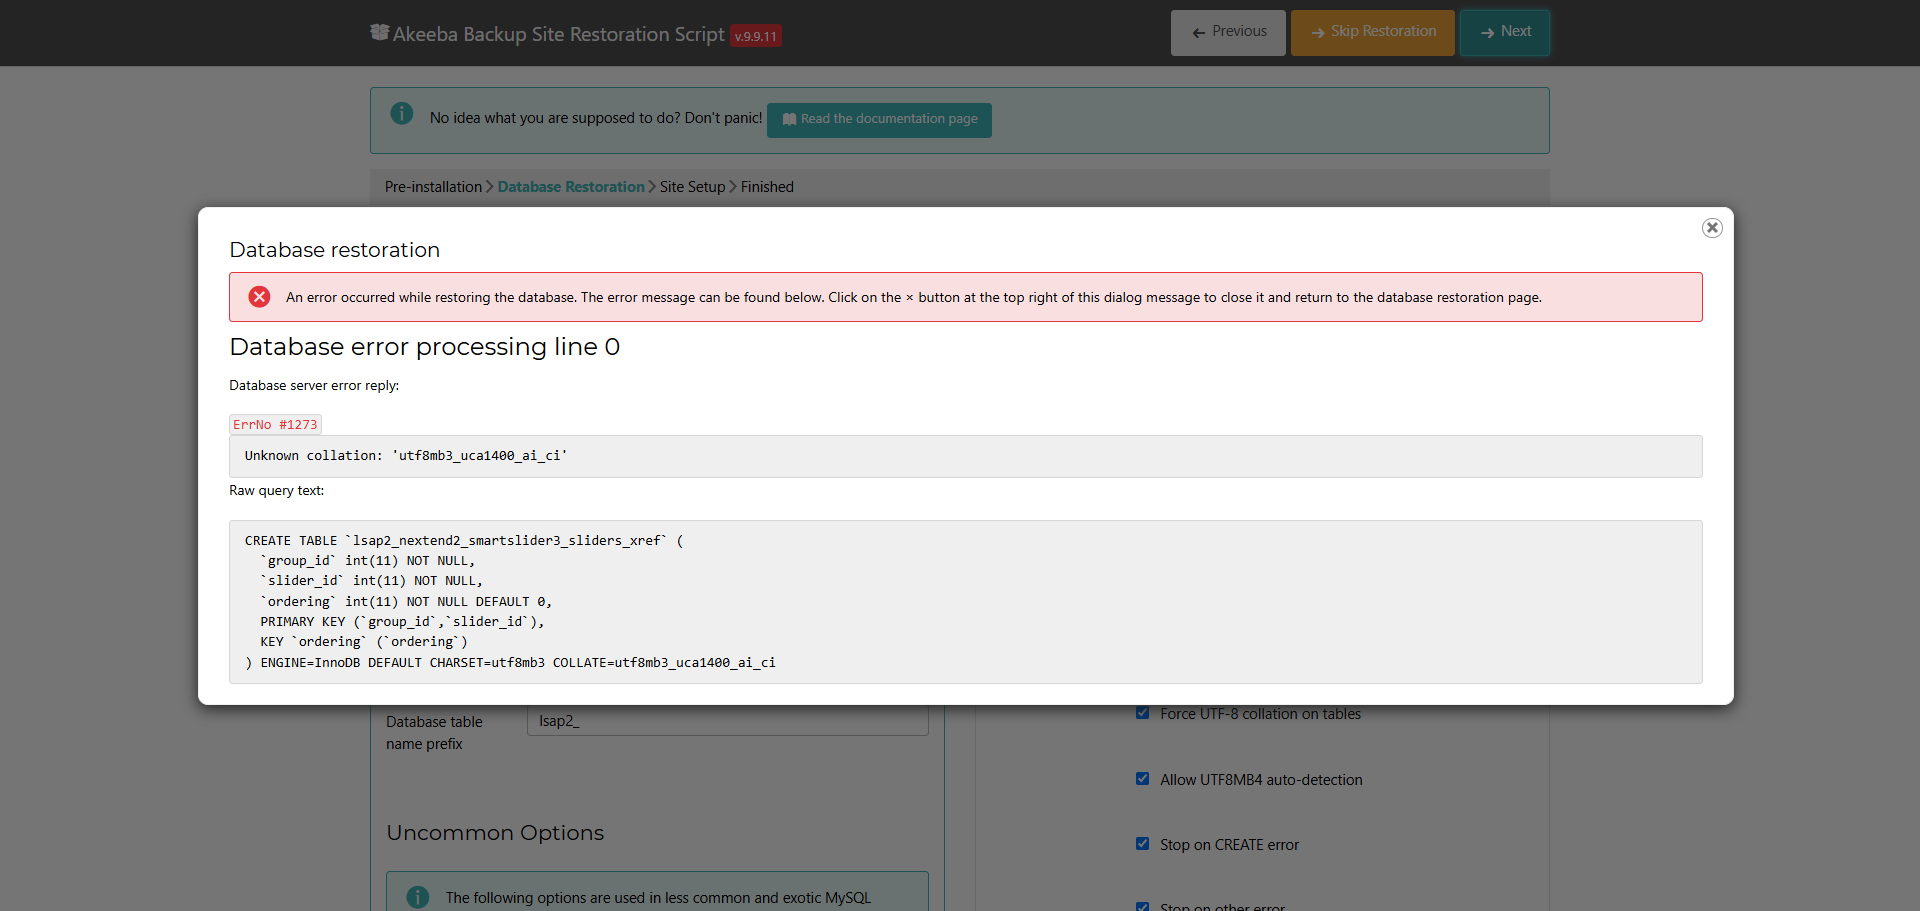Screen dimensions: 1920x911
Task: Click the Uncommon Options heading
Action: (x=495, y=833)
